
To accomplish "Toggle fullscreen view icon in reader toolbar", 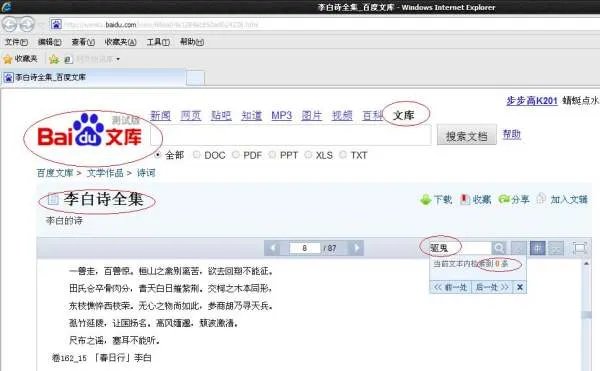I will [579, 248].
